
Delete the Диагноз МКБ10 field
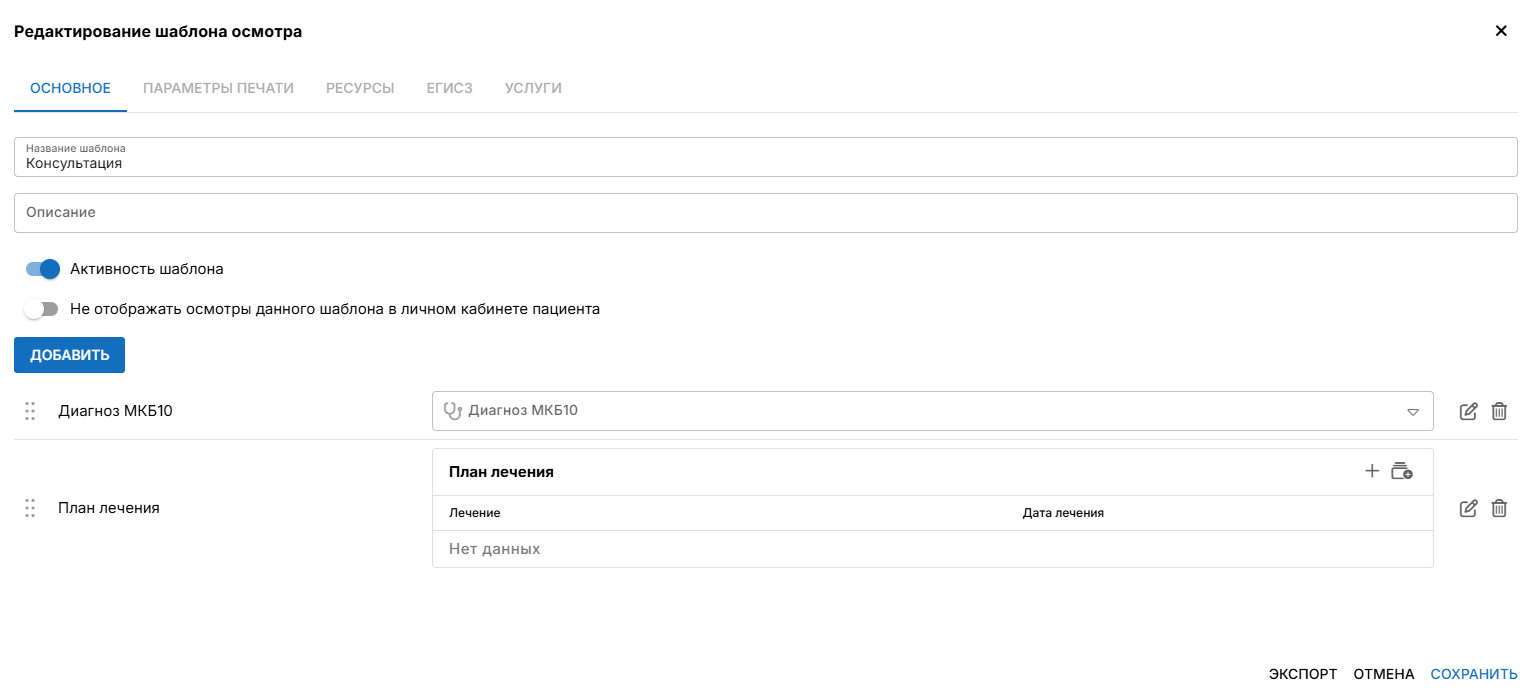pos(1499,411)
